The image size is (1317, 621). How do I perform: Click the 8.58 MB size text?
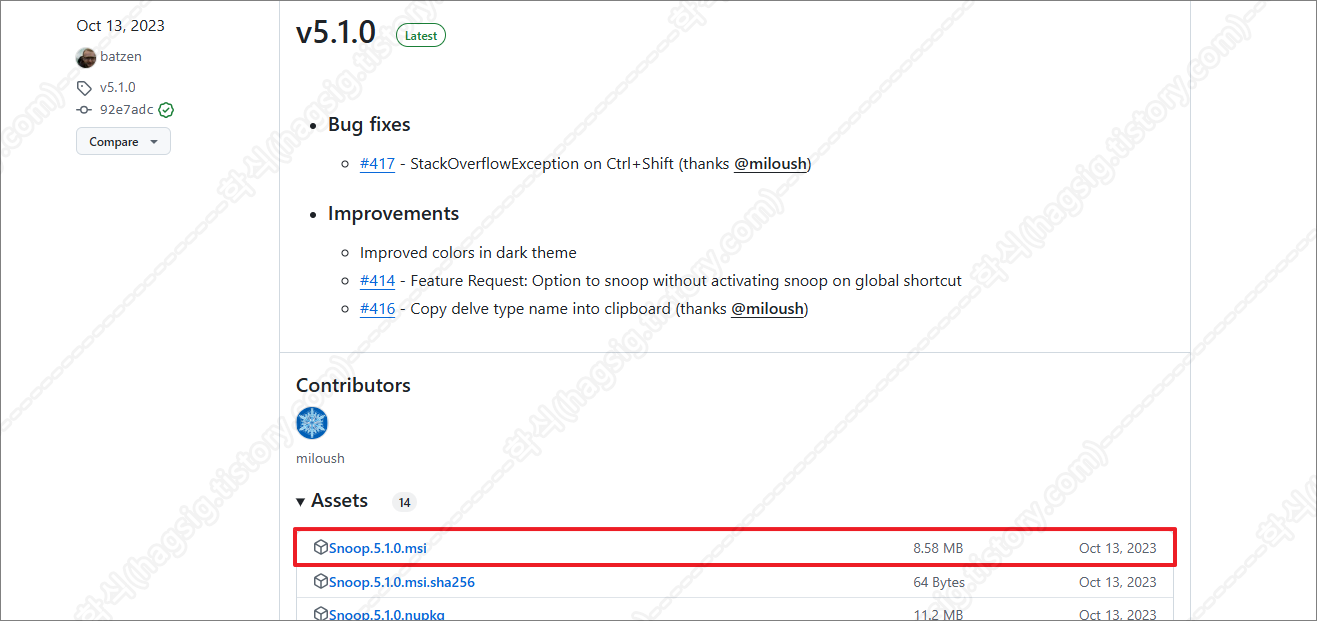coord(938,548)
